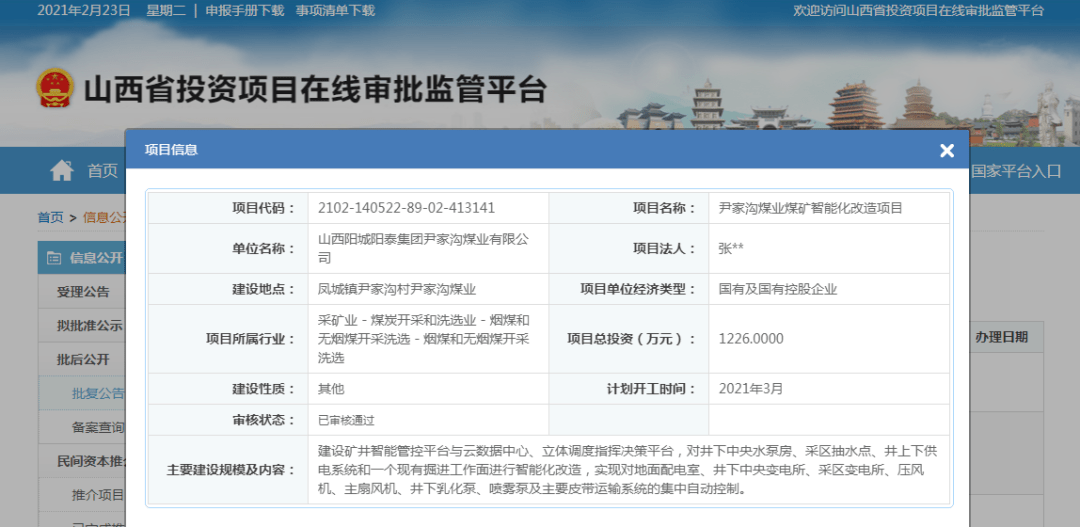Click the 办理日期 column header
Viewport: 1080px width, 527px height.
tap(1001, 338)
